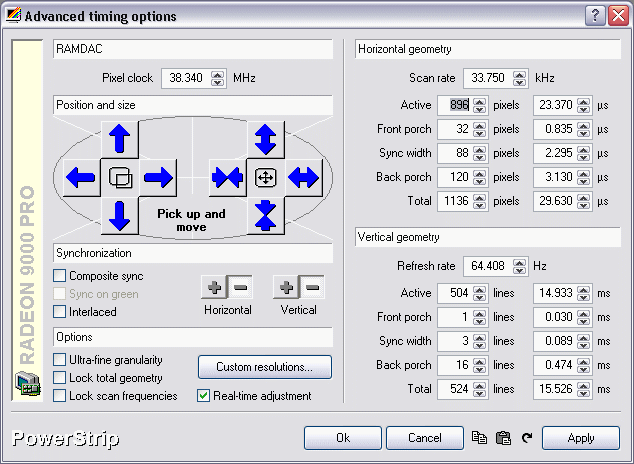This screenshot has height=464, width=634.
Task: Enable the Composite sync checkbox
Action: pyautogui.click(x=60, y=276)
